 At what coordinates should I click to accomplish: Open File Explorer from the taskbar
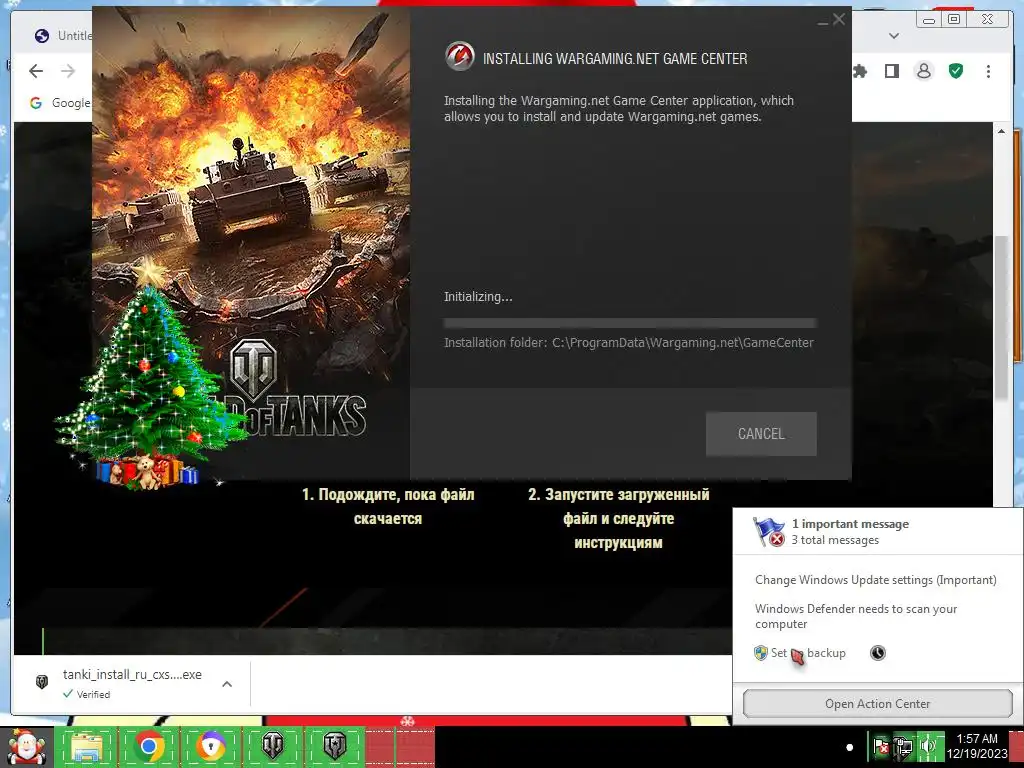[87, 746]
